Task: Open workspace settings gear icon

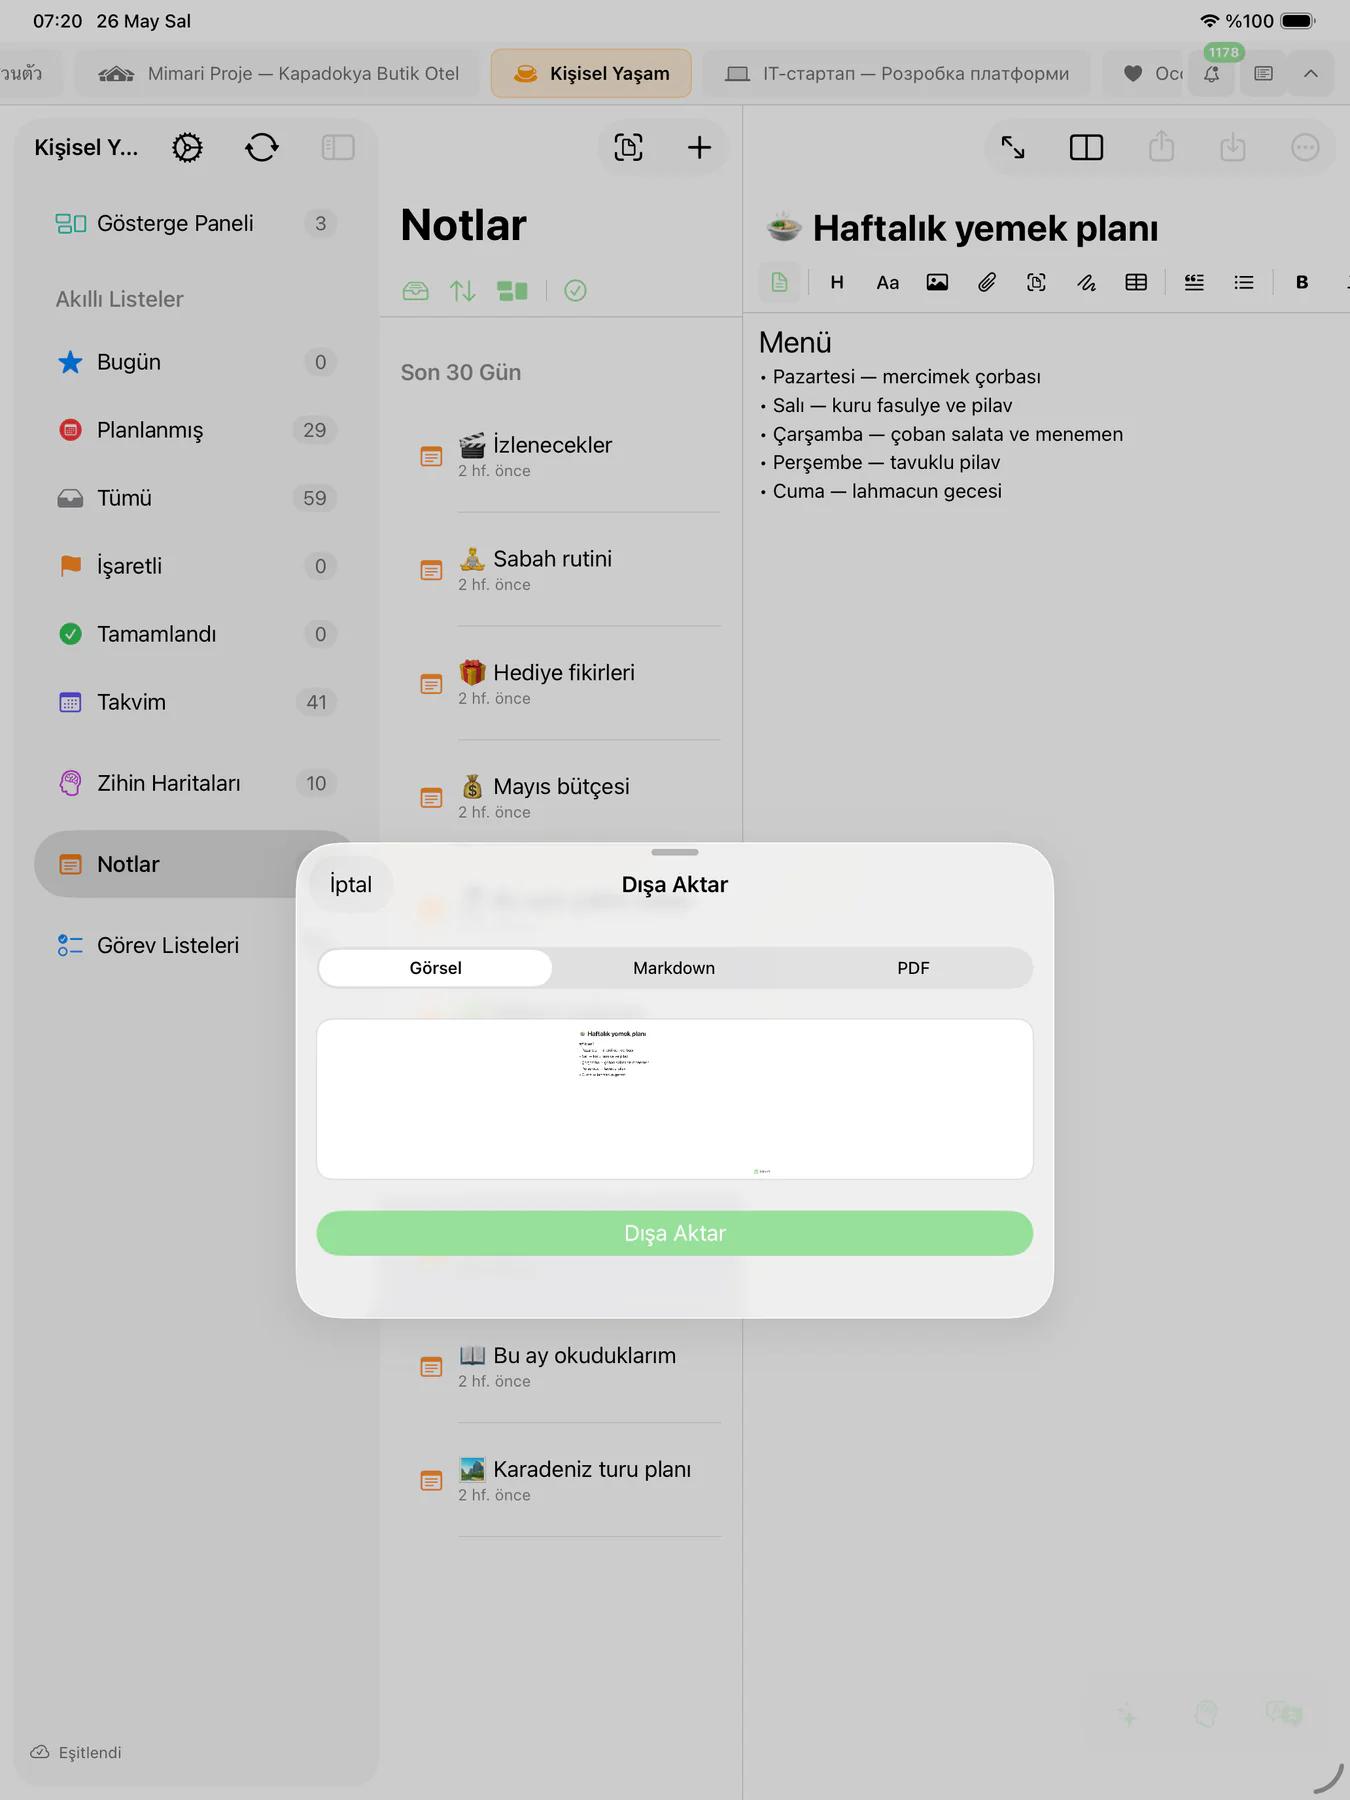Action: point(187,148)
